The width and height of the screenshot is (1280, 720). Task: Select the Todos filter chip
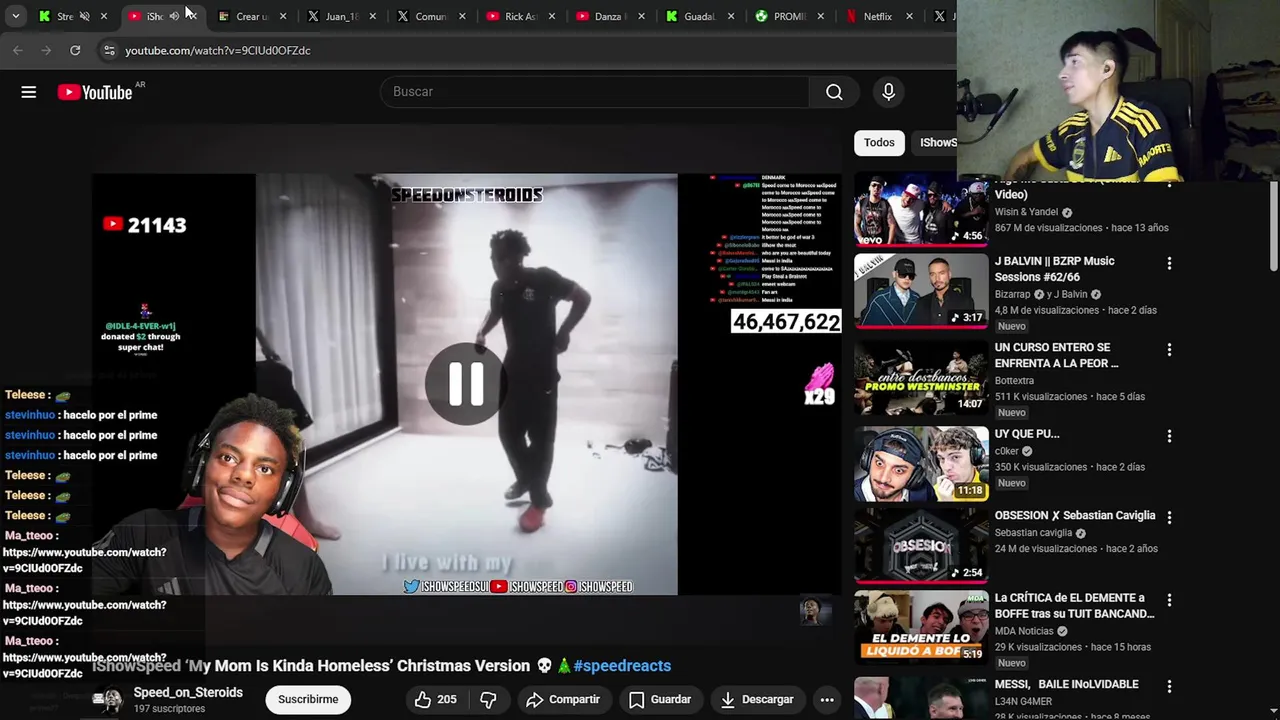[x=879, y=142]
